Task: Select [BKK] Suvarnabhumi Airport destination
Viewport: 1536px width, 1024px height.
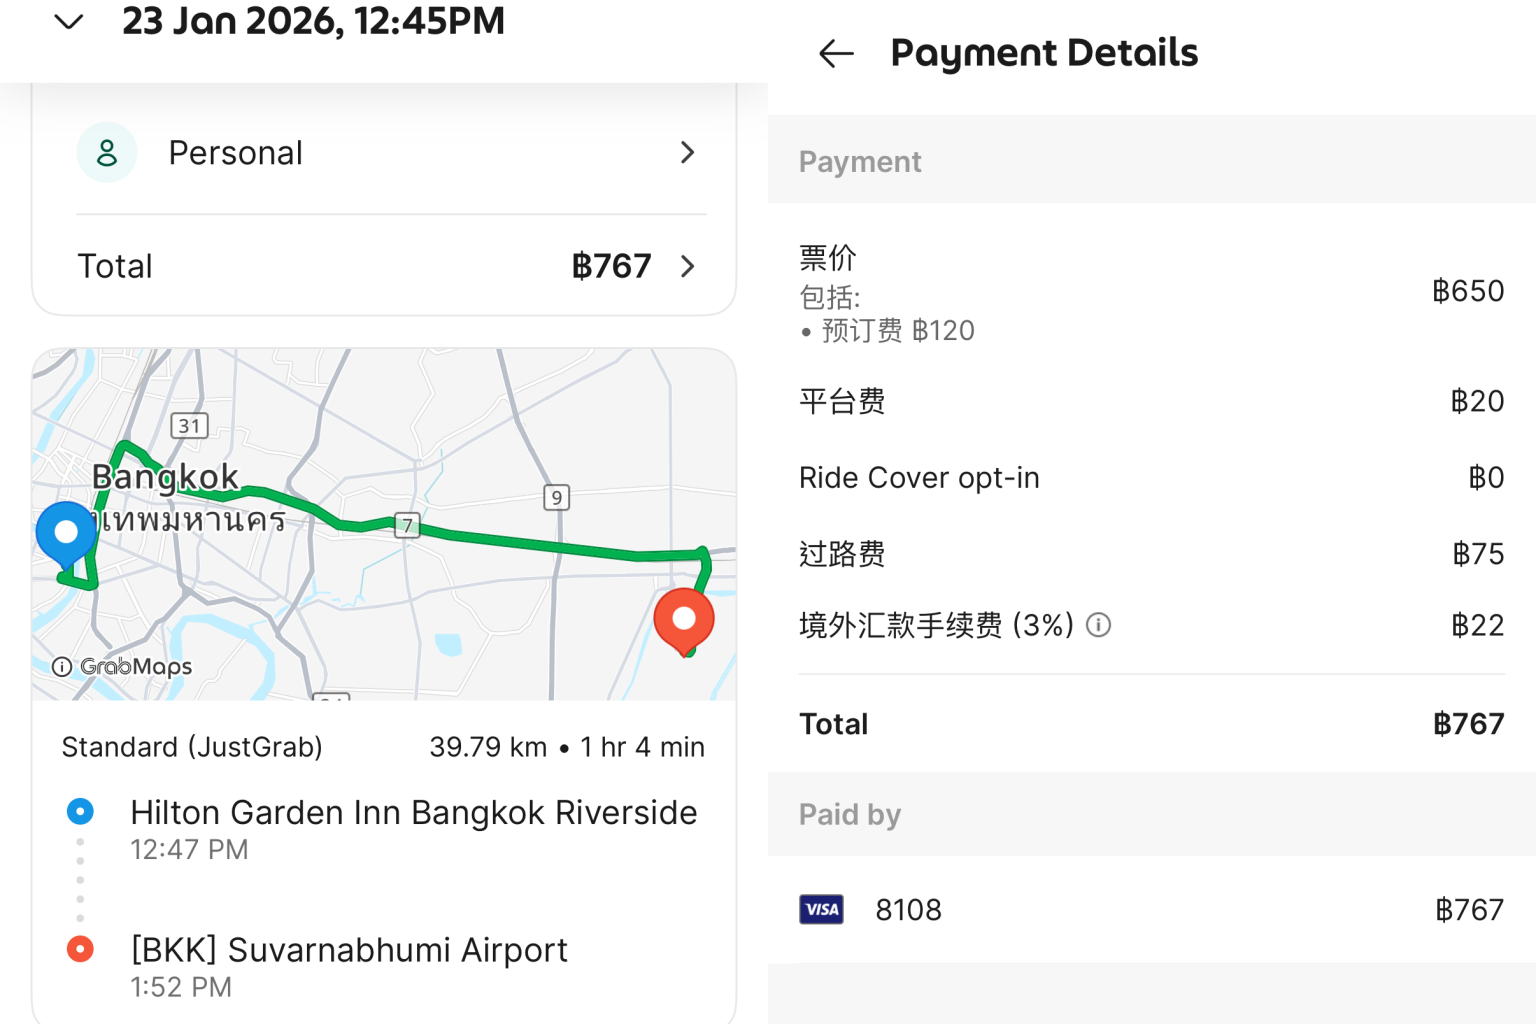Action: click(349, 950)
